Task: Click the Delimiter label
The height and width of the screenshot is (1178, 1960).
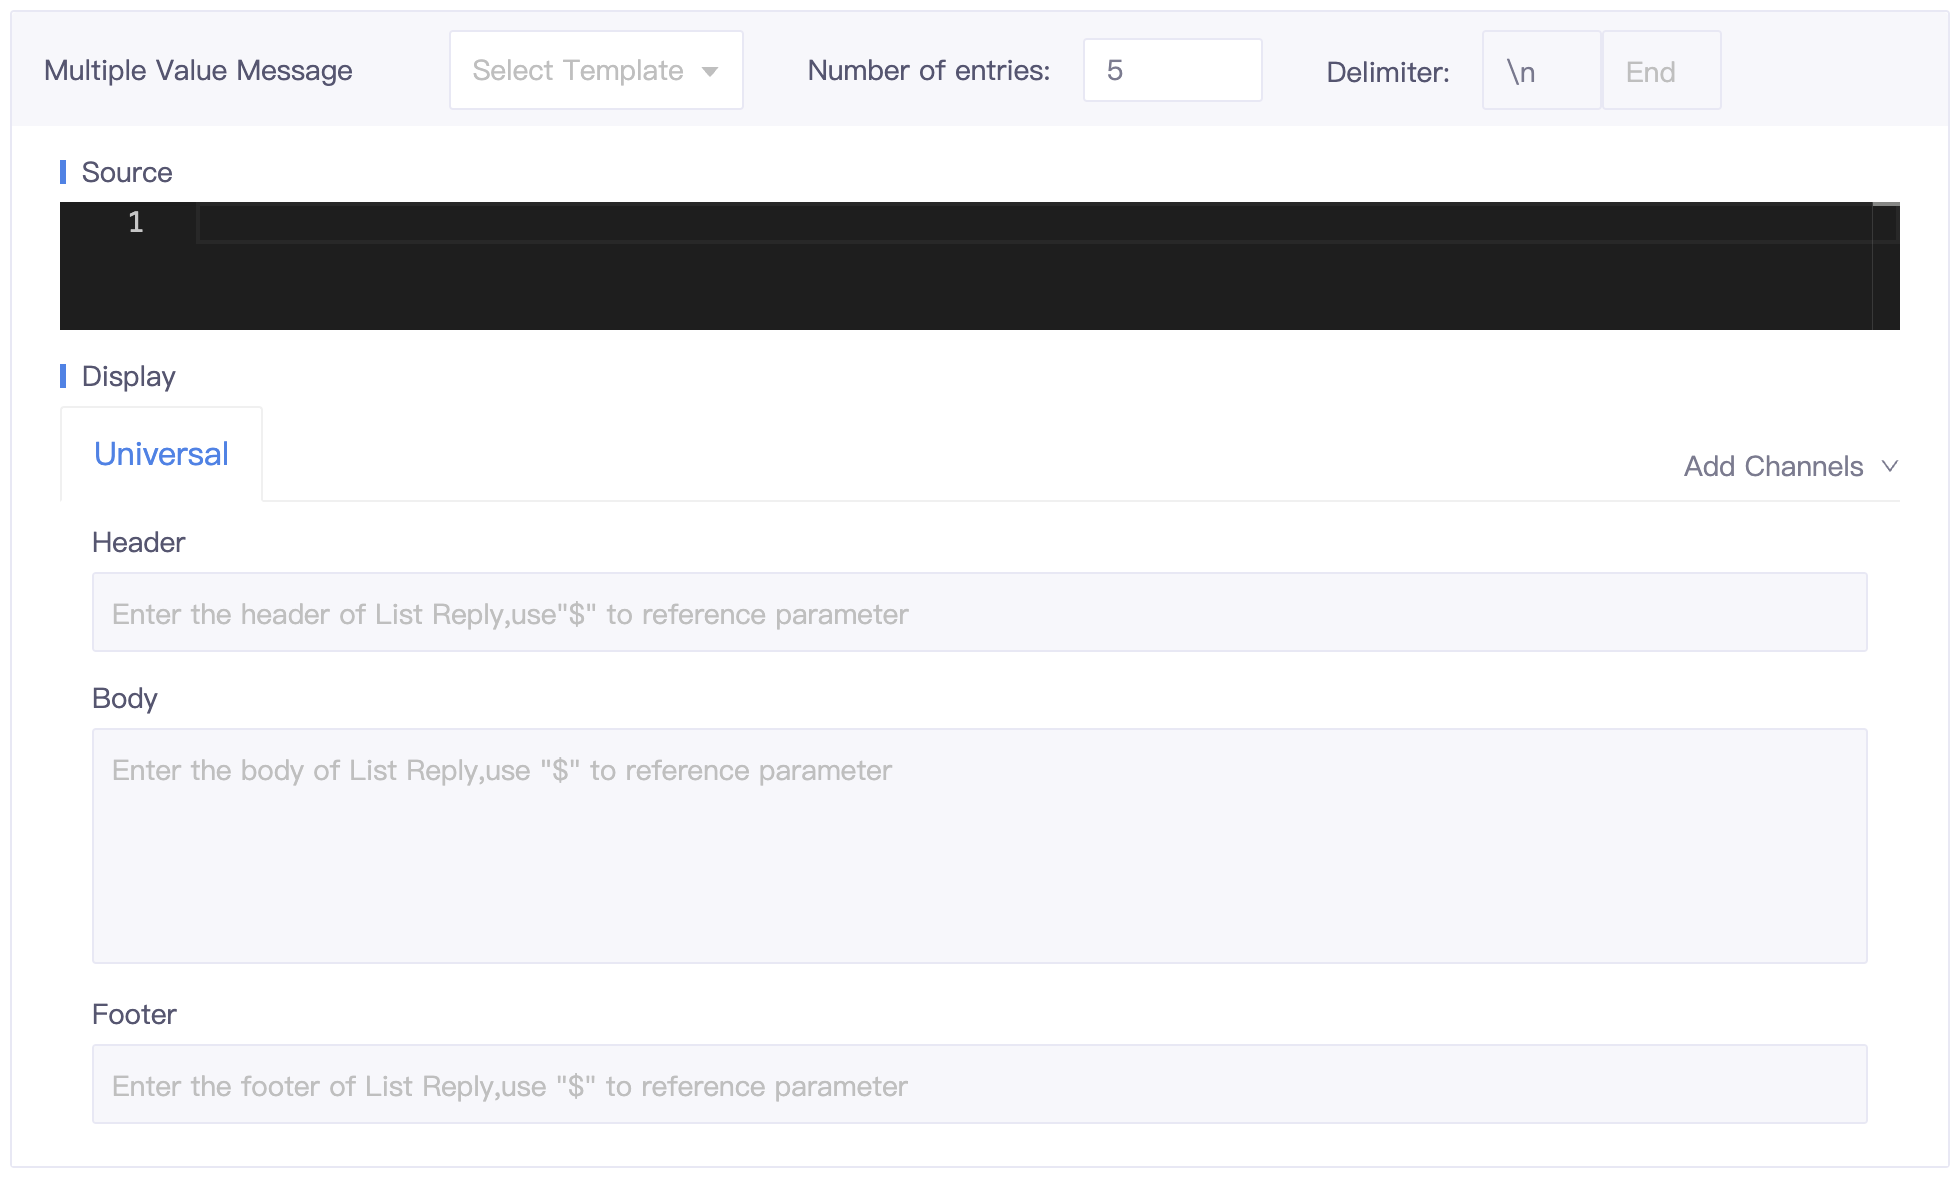Action: coord(1387,72)
